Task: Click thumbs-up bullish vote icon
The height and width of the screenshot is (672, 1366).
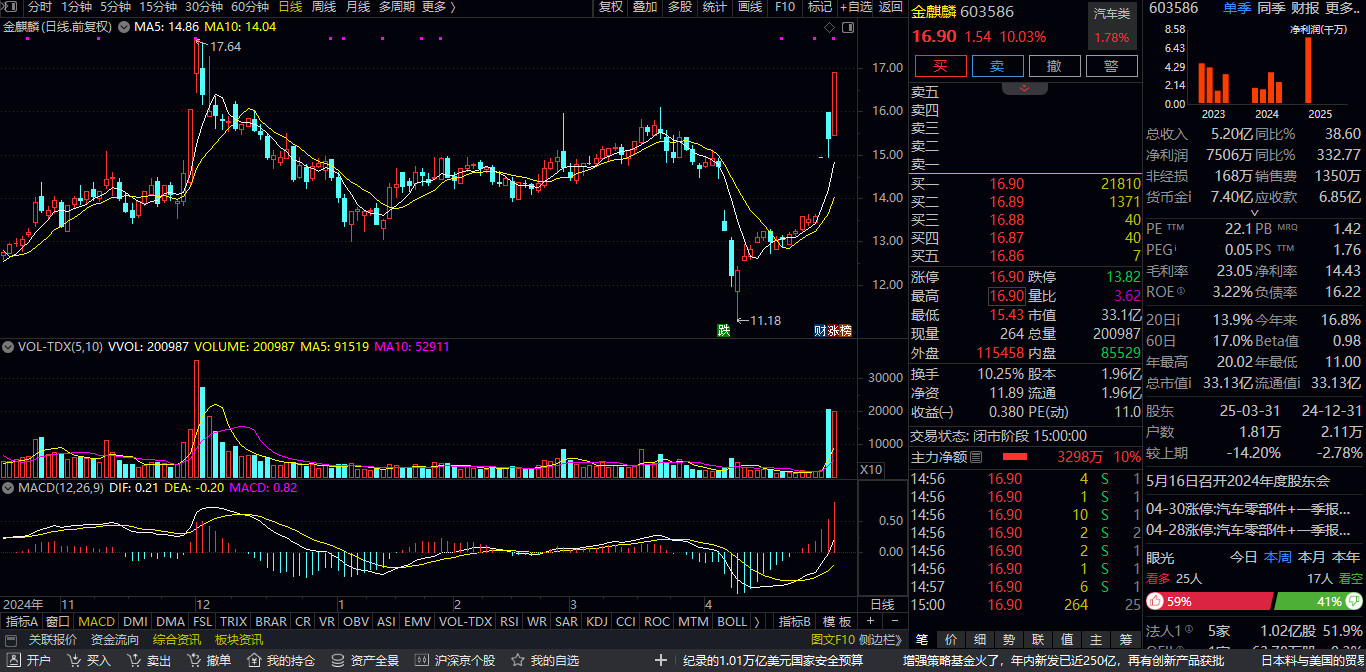Action: pyautogui.click(x=1155, y=601)
